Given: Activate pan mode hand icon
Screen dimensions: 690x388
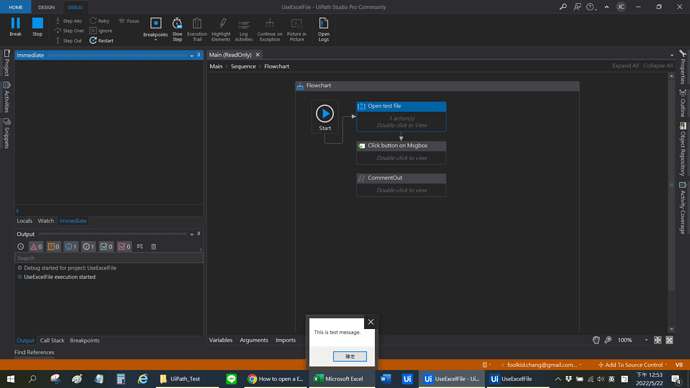Looking at the screenshot, I should 596,340.
